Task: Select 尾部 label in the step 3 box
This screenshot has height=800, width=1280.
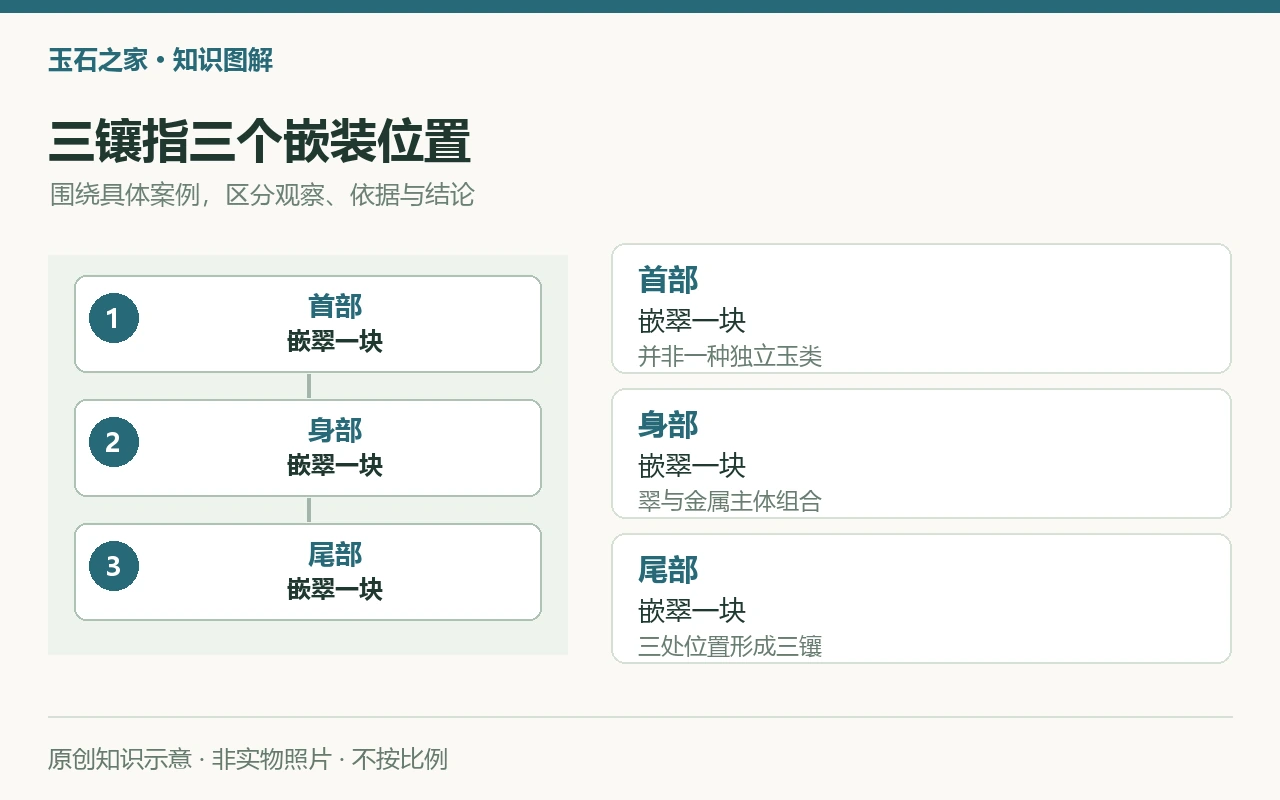Action: [335, 554]
